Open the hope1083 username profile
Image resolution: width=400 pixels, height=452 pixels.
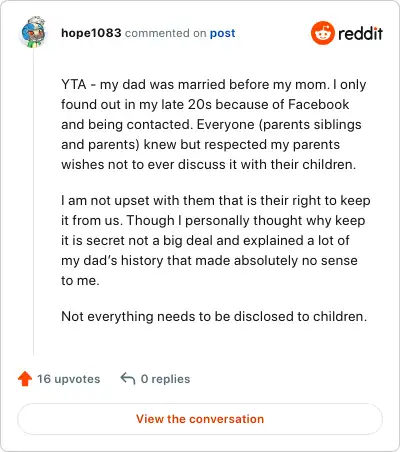[x=91, y=33]
